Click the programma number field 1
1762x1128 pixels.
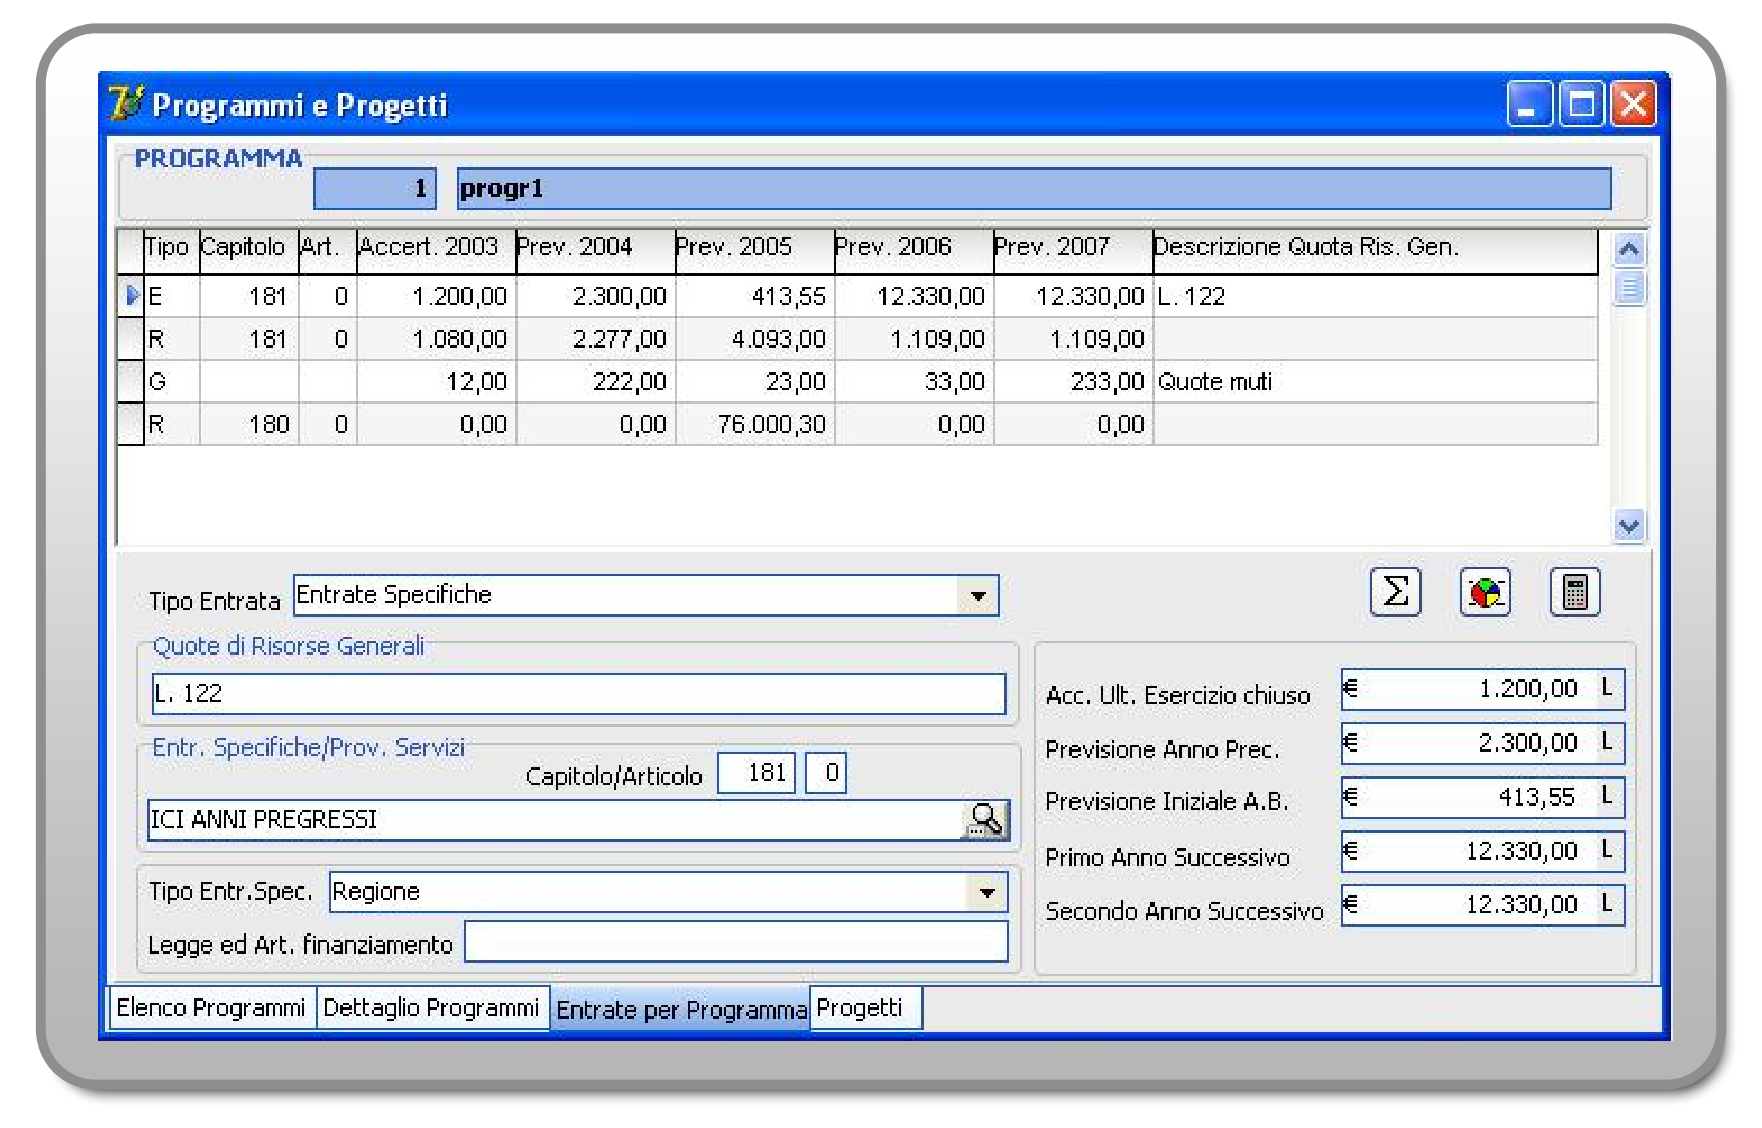[375, 189]
